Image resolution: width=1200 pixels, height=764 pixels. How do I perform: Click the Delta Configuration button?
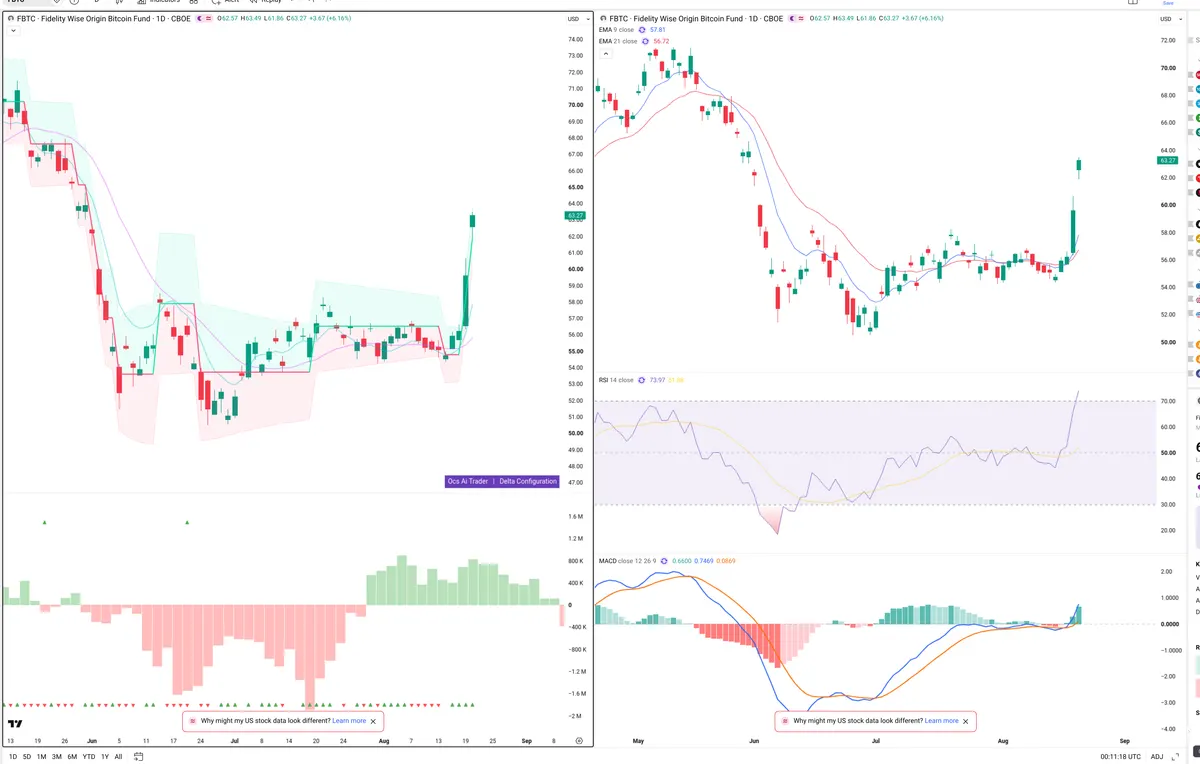pos(528,481)
